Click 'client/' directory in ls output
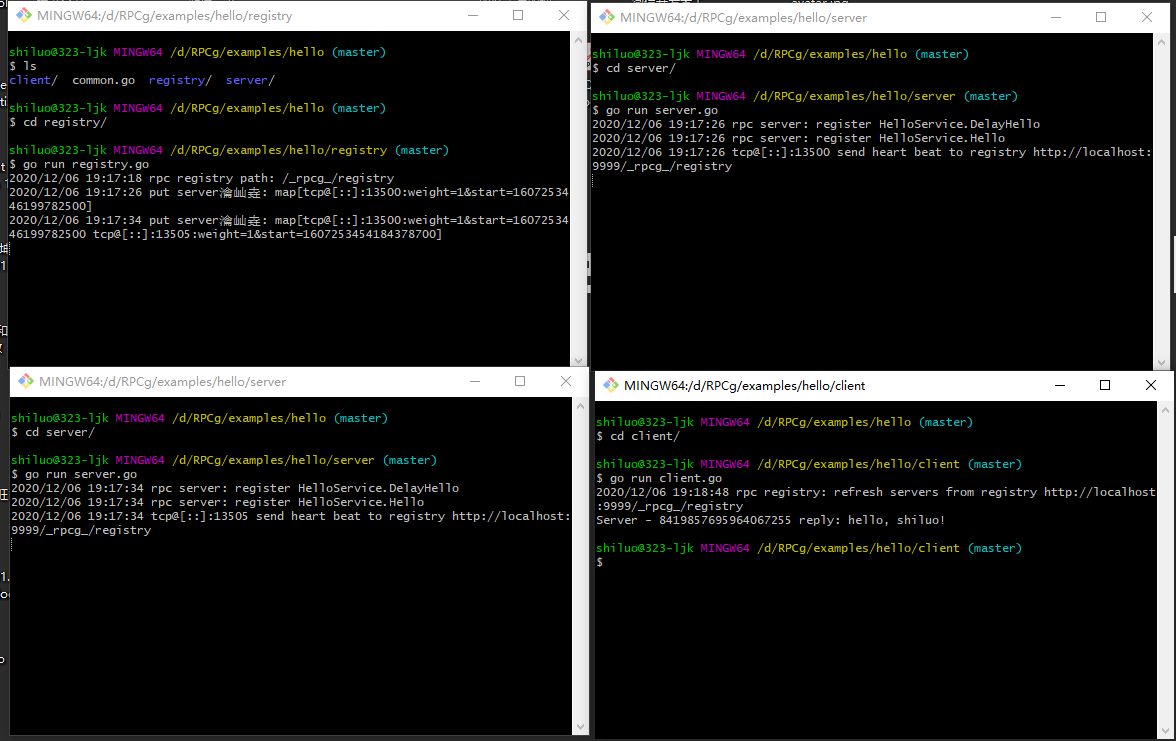 tap(33, 80)
